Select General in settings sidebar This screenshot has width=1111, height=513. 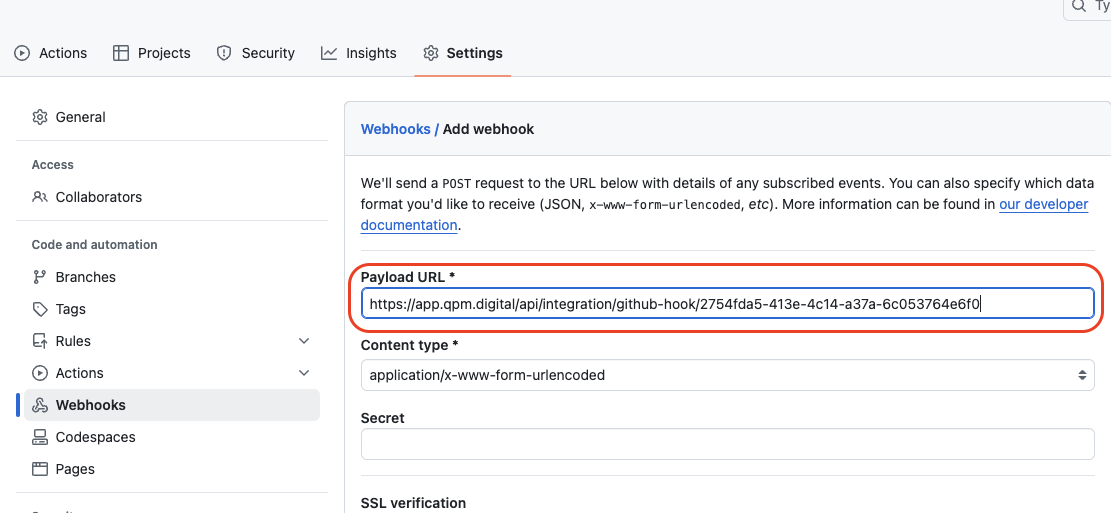[x=80, y=117]
